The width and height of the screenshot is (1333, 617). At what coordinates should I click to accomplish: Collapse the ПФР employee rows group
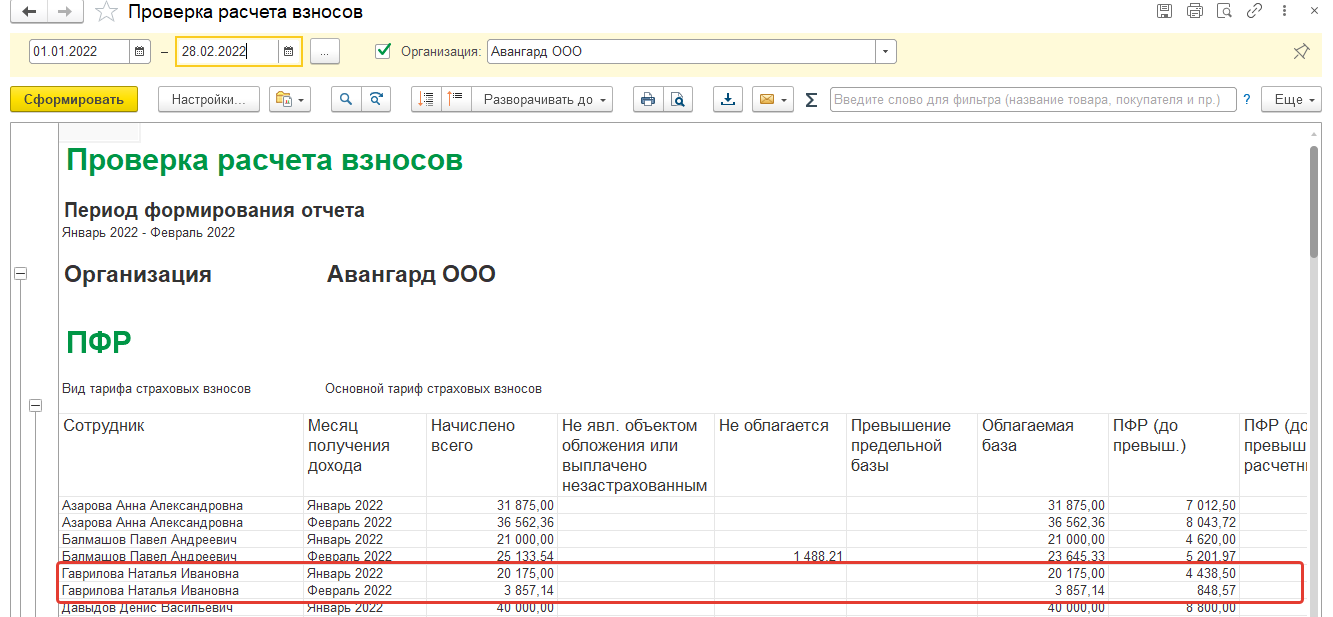click(x=37, y=405)
